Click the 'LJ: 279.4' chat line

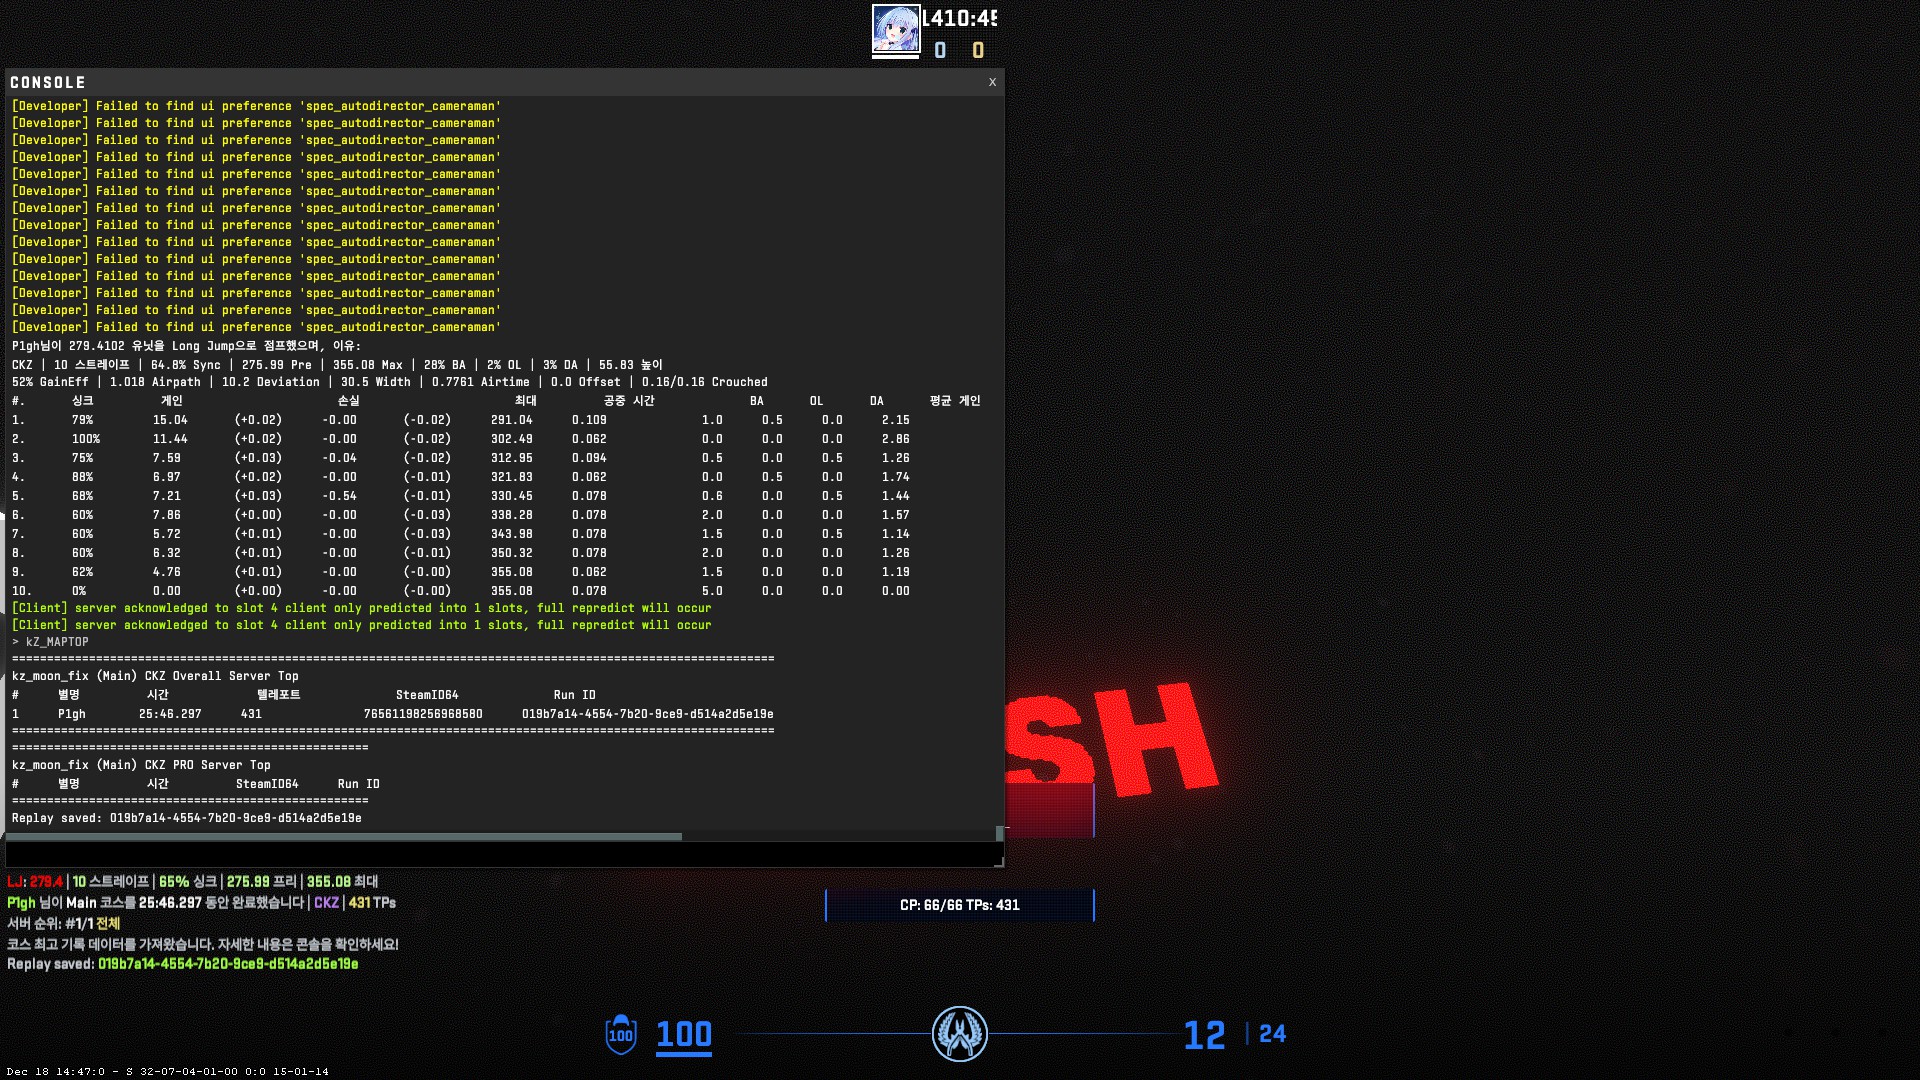(x=192, y=882)
